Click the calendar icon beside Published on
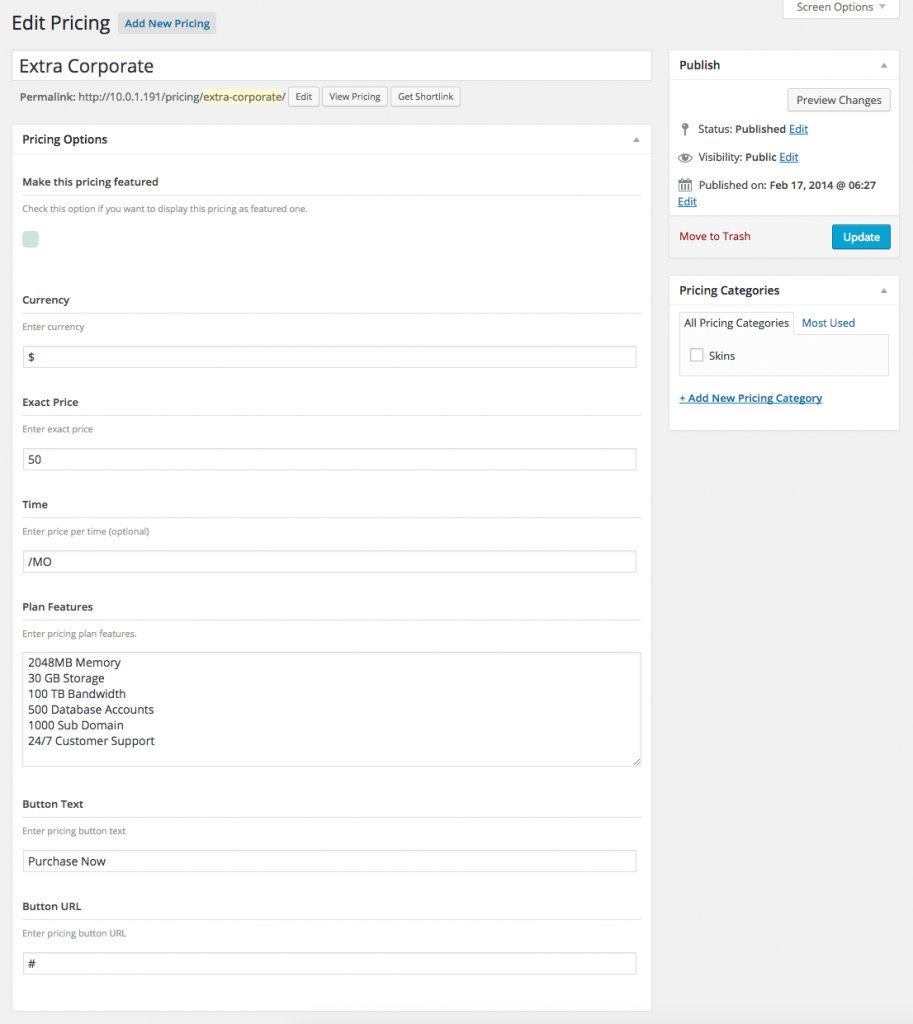Screen dimensions: 913x1024 point(685,185)
